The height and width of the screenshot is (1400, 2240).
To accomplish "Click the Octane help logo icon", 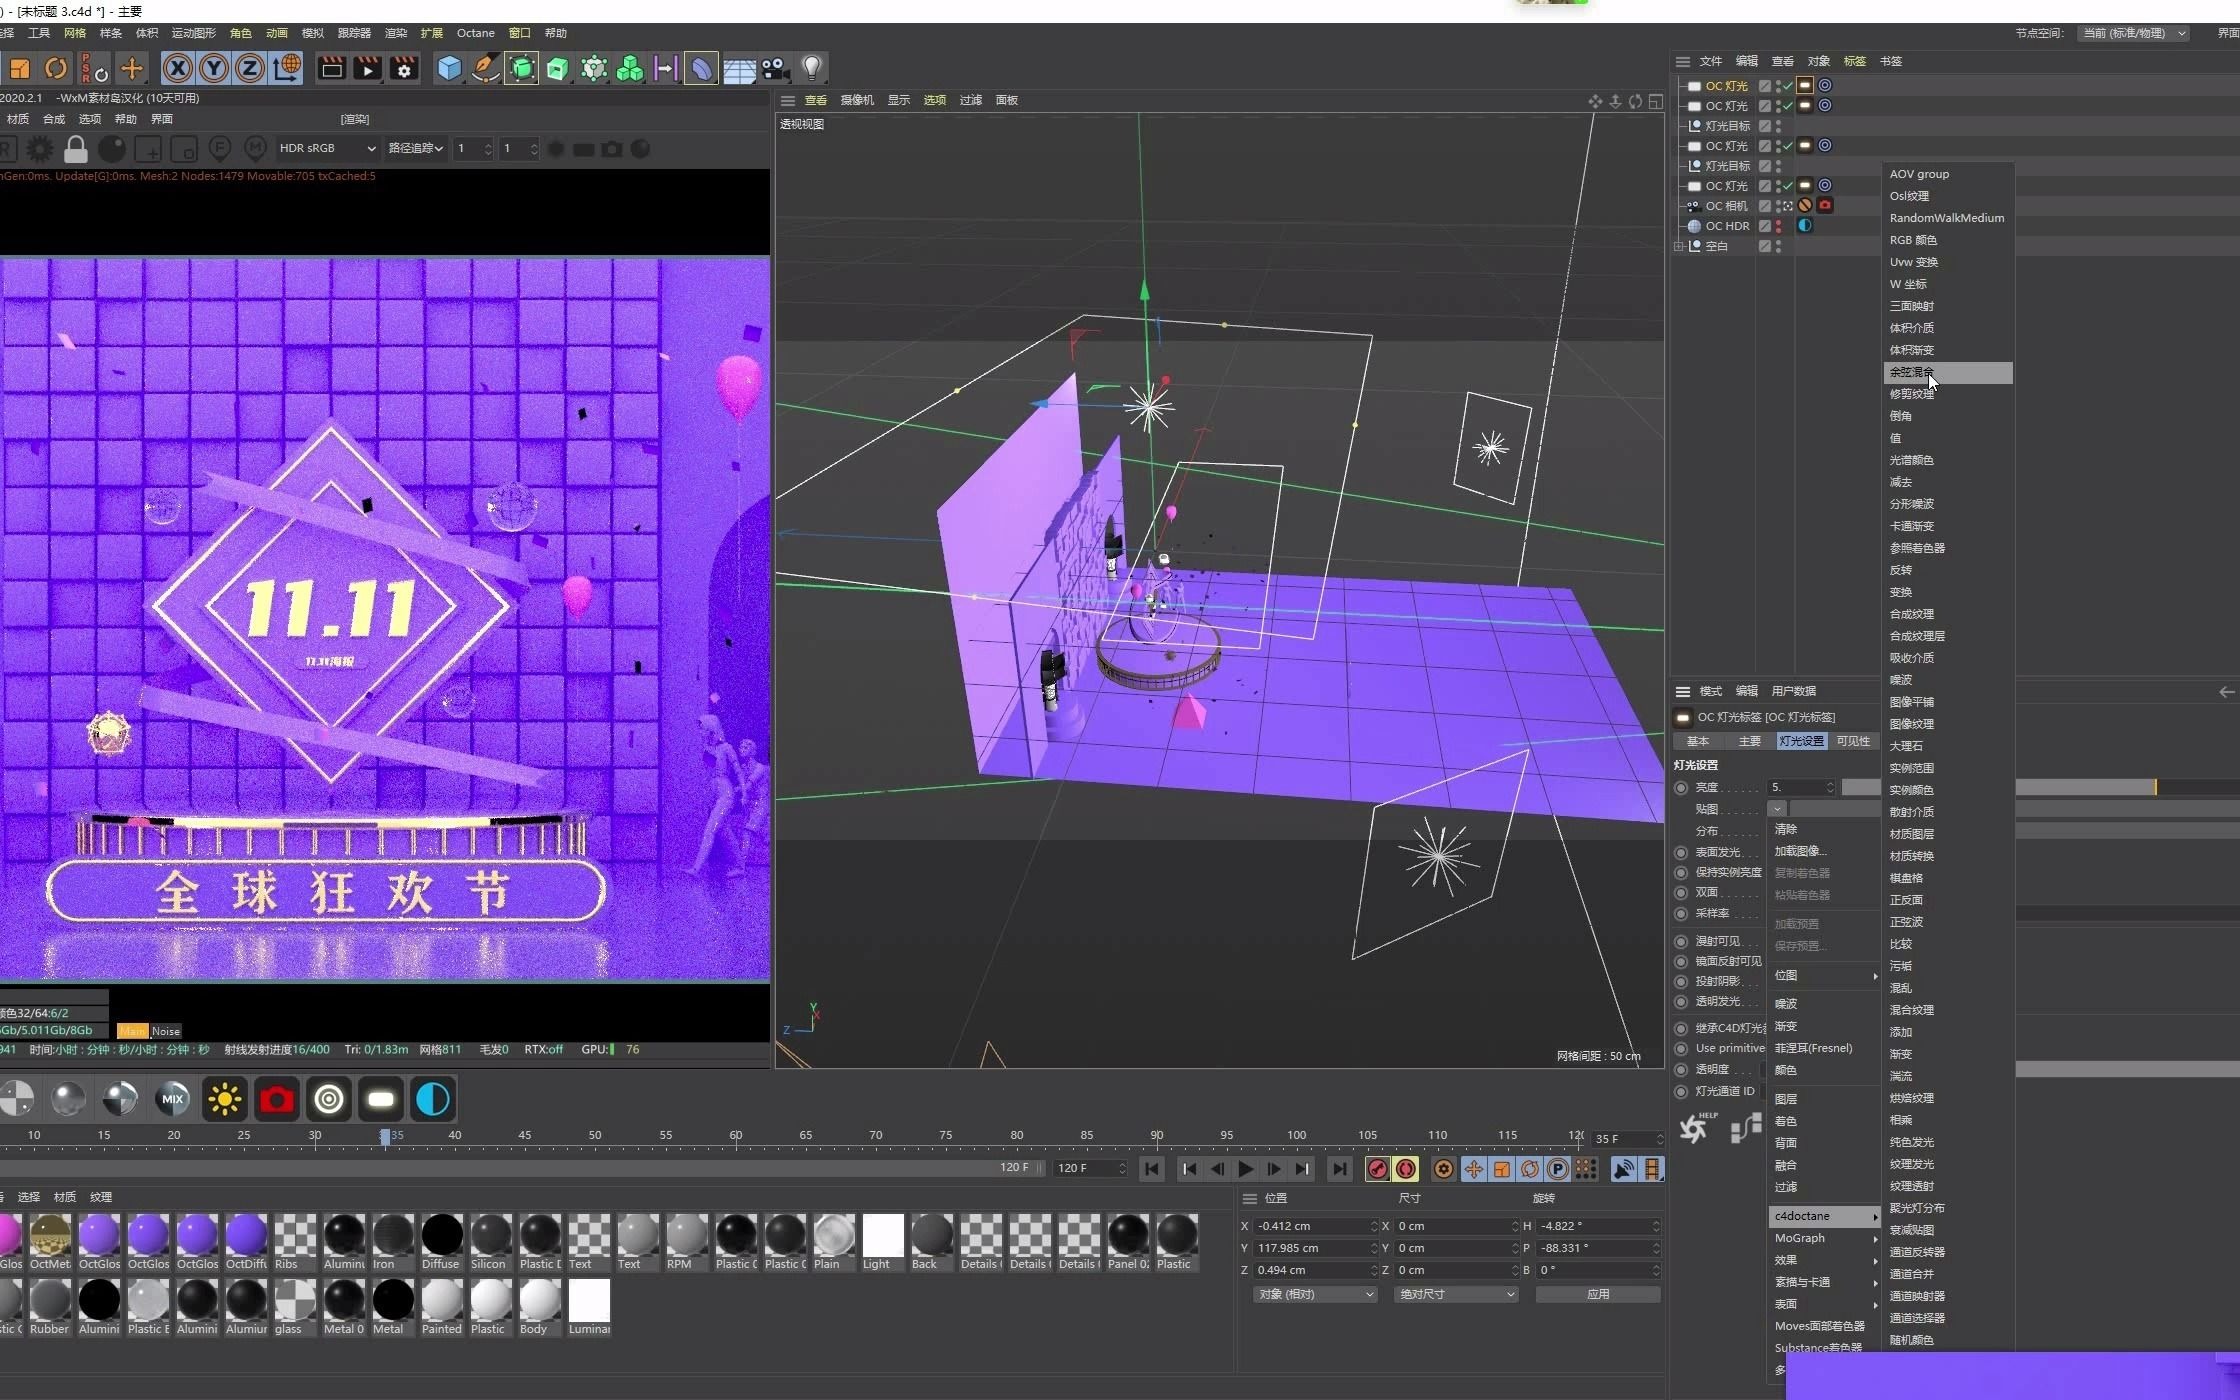I will click(1697, 1128).
